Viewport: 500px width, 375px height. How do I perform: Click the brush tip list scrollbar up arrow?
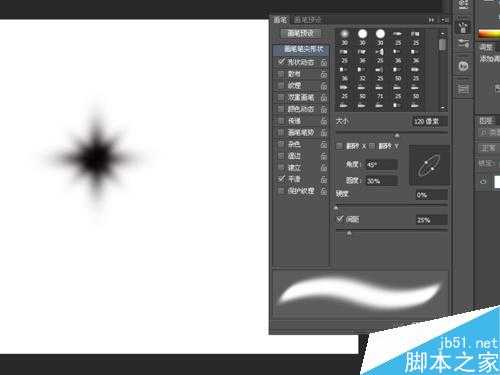tap(443, 34)
